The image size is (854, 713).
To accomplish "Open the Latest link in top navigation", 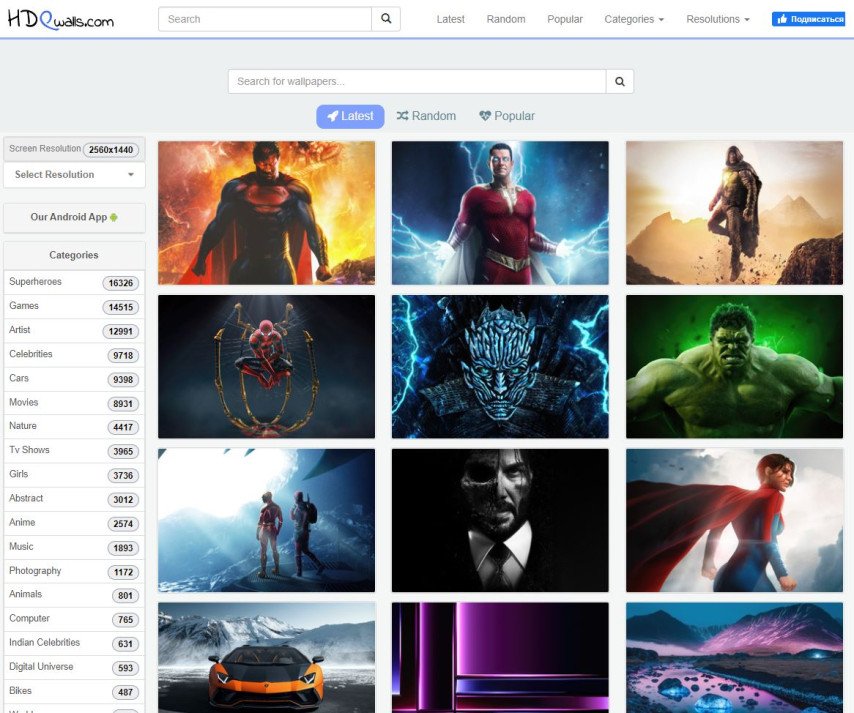I will tap(450, 19).
